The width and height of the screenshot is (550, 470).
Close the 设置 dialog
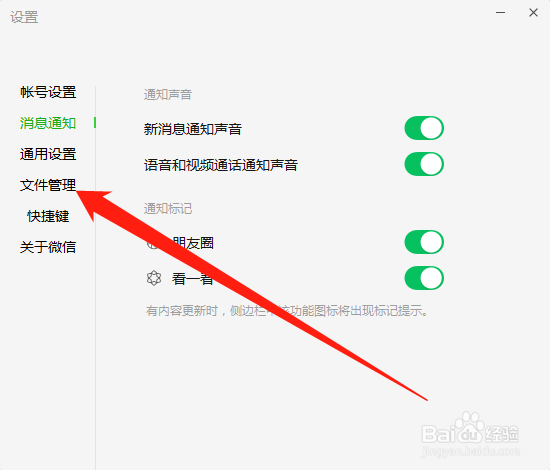tap(533, 13)
